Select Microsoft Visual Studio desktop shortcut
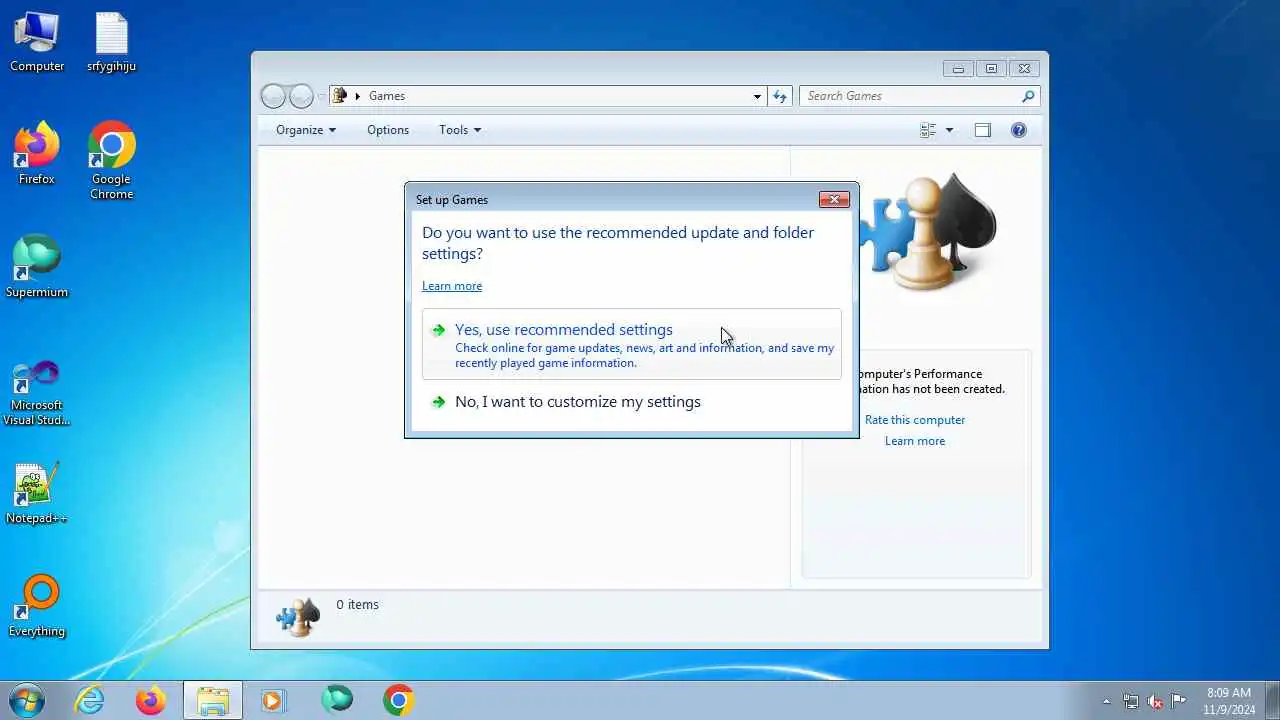The width and height of the screenshot is (1280, 720). (x=37, y=390)
